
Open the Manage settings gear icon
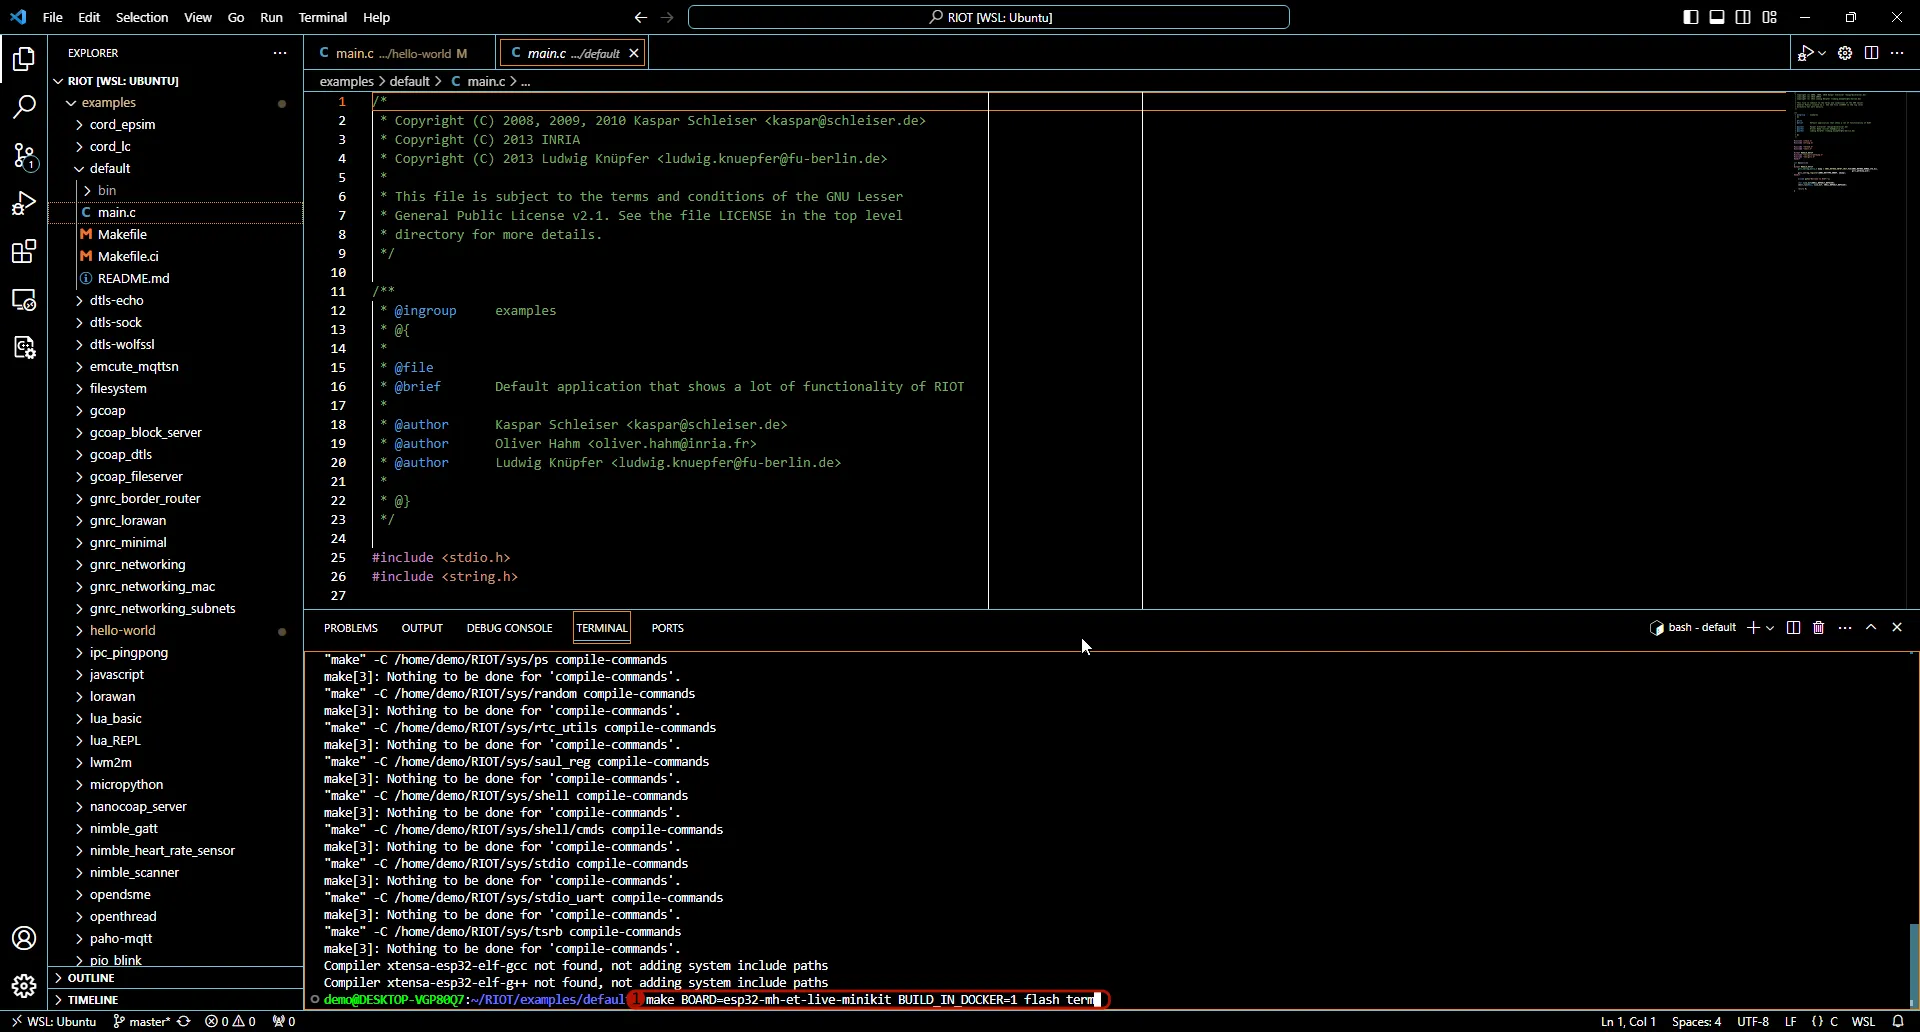coord(24,985)
